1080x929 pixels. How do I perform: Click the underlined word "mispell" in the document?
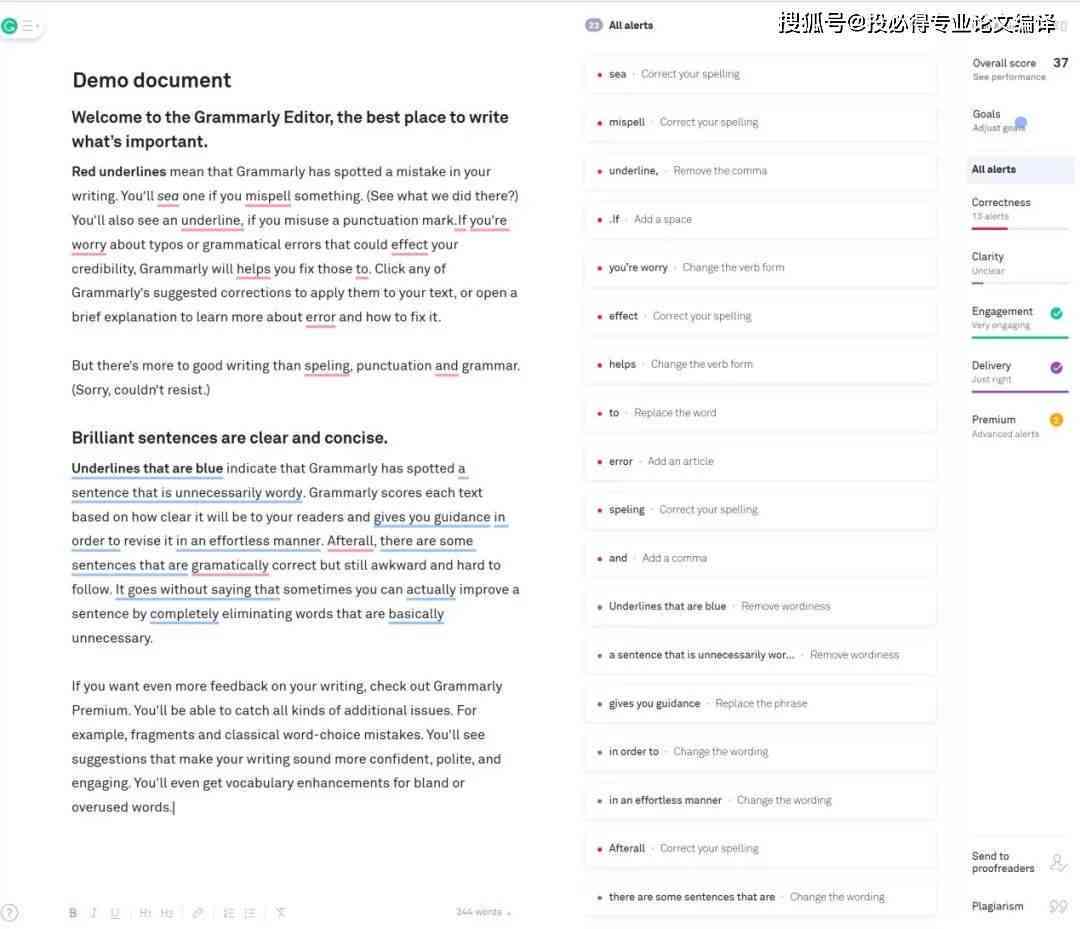point(268,196)
